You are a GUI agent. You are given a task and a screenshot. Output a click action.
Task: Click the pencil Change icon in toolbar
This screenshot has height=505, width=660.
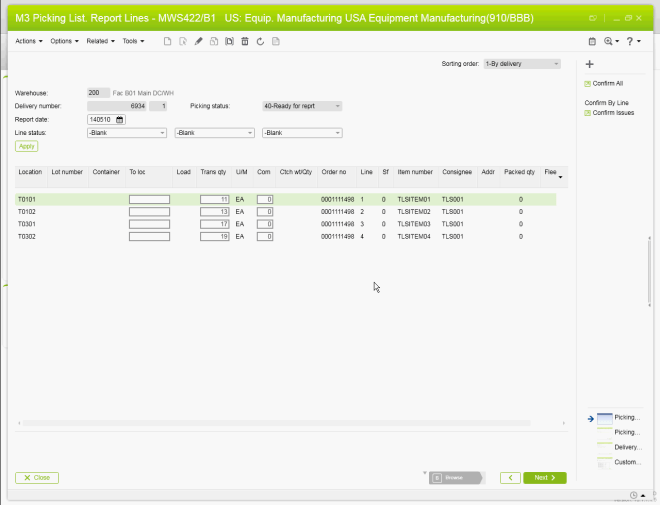click(198, 41)
